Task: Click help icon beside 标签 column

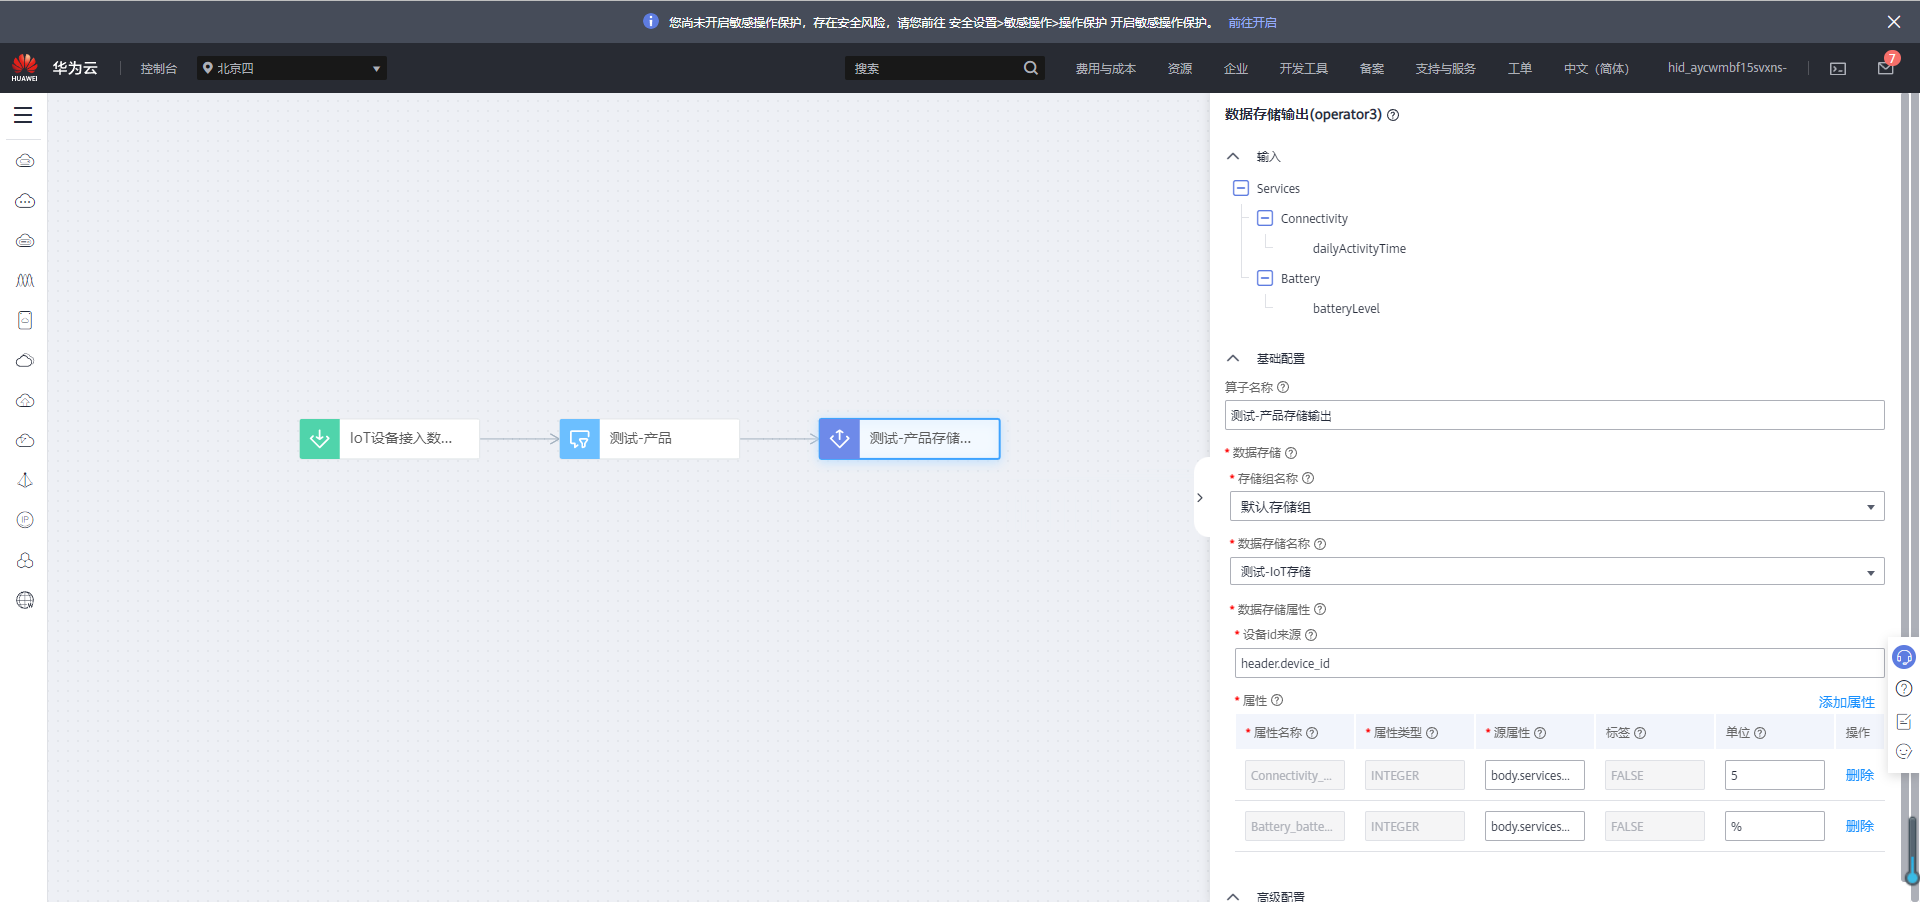Action: tap(1640, 733)
